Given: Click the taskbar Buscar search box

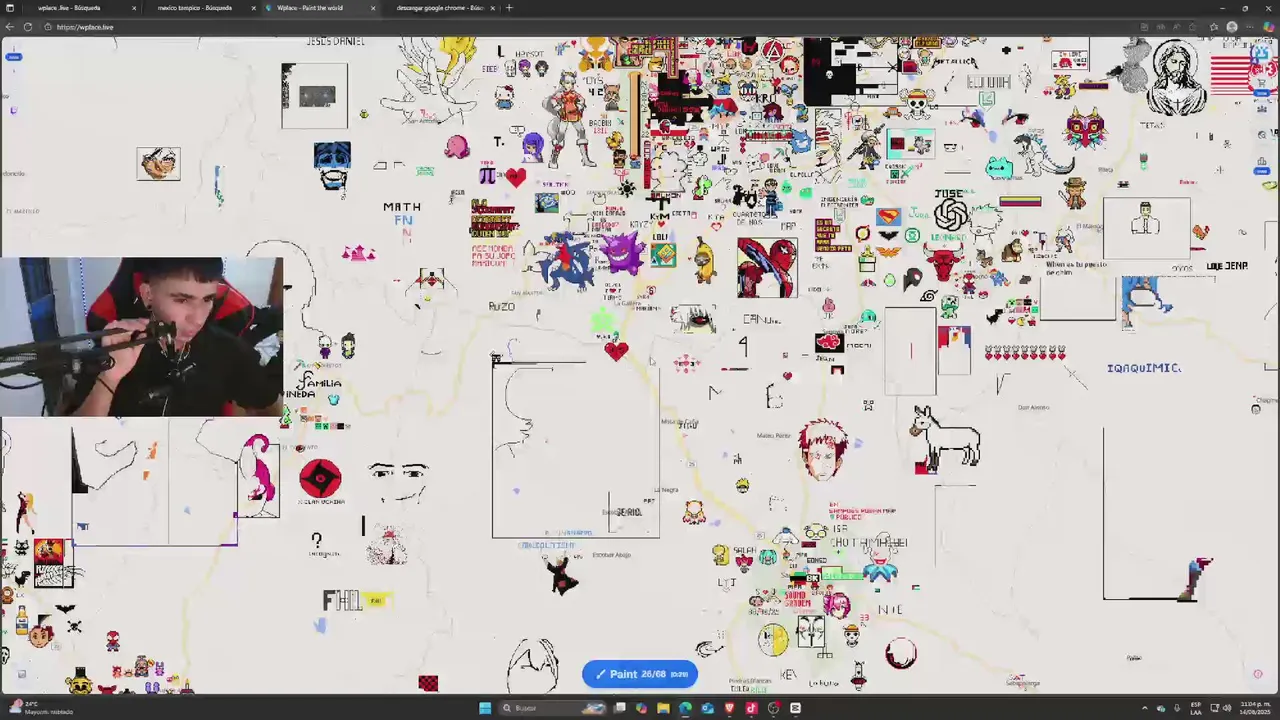Looking at the screenshot, I should 553,708.
